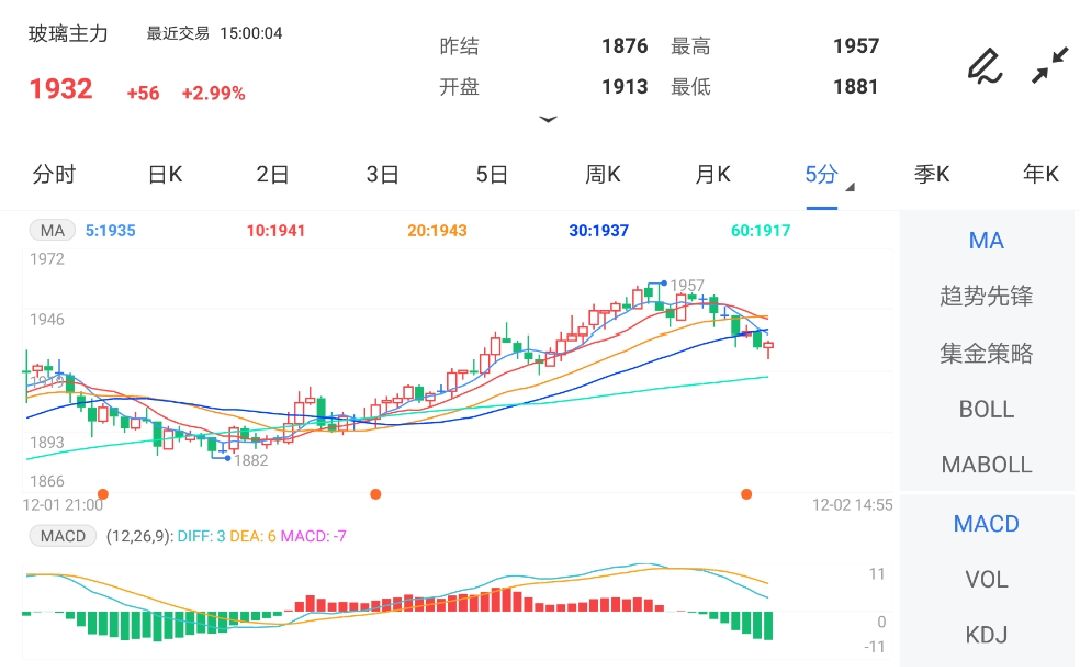Image resolution: width=1080 pixels, height=667 pixels.
Task: Click the leftmost orange timeline dot
Action: (103, 494)
